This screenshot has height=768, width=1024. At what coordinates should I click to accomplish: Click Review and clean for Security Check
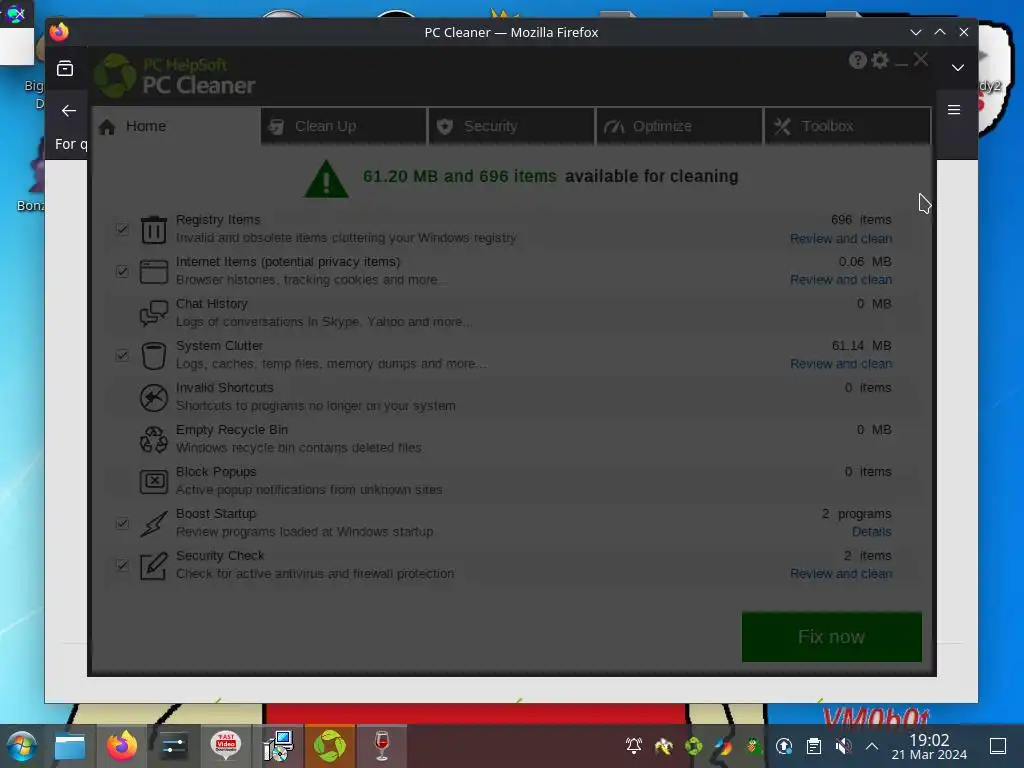(840, 573)
